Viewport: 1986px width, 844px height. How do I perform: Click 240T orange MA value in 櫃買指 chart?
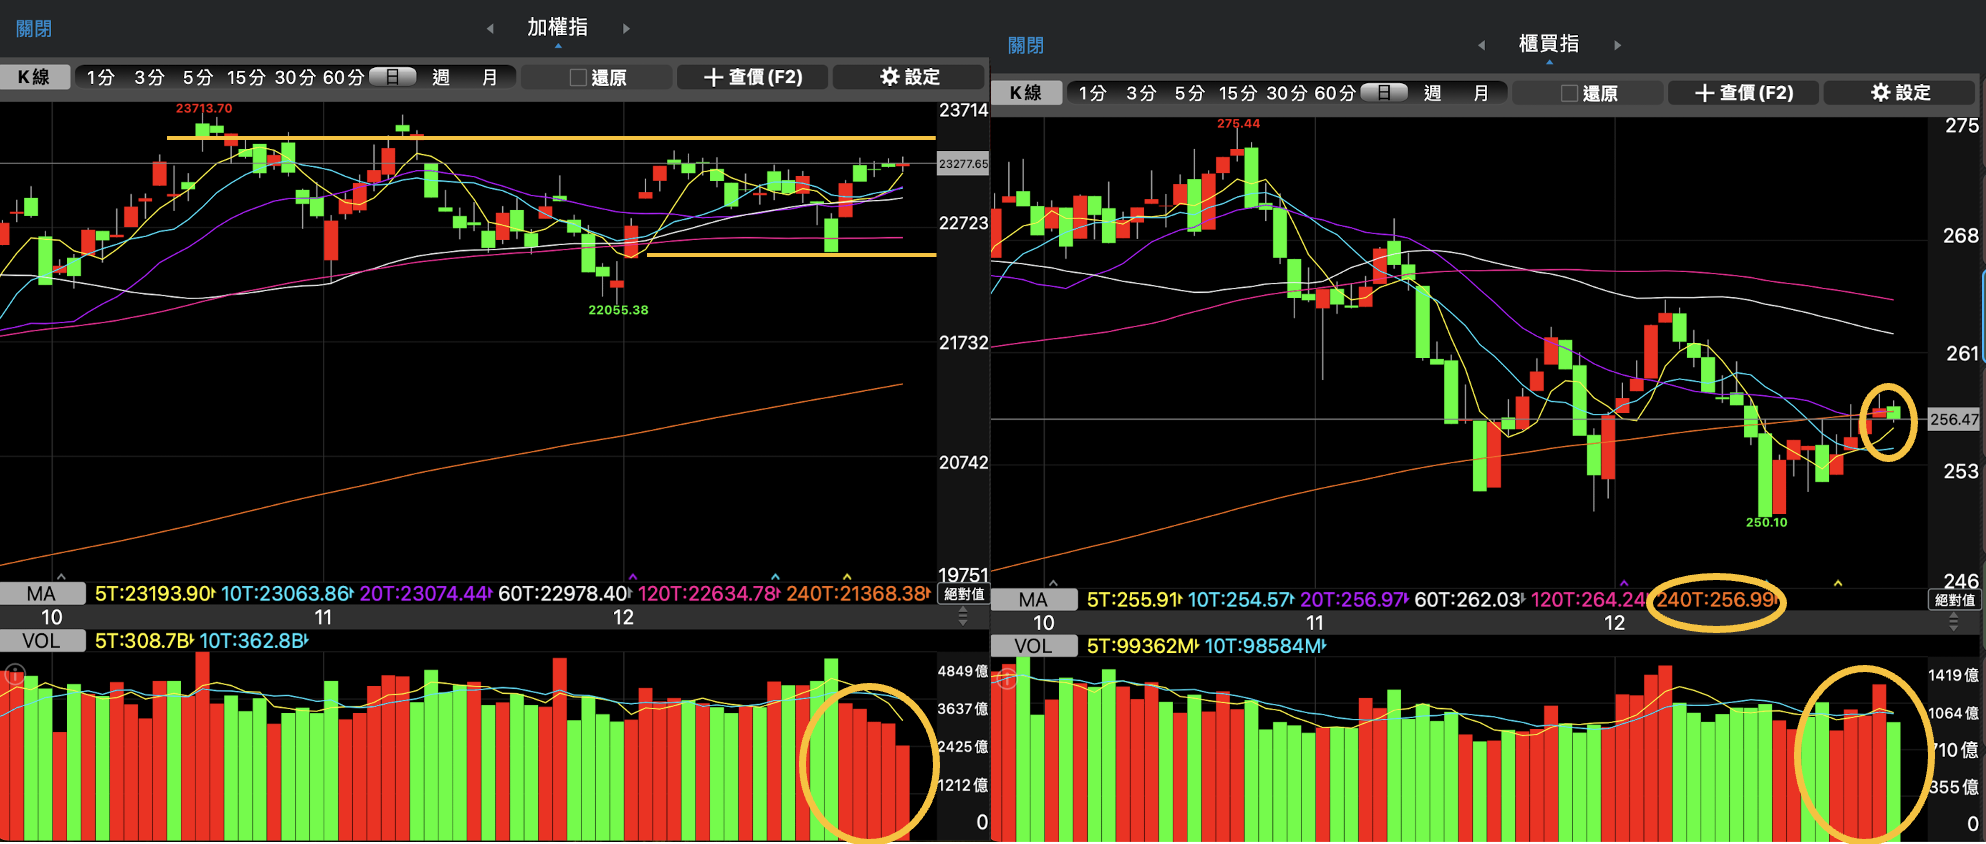click(1716, 600)
